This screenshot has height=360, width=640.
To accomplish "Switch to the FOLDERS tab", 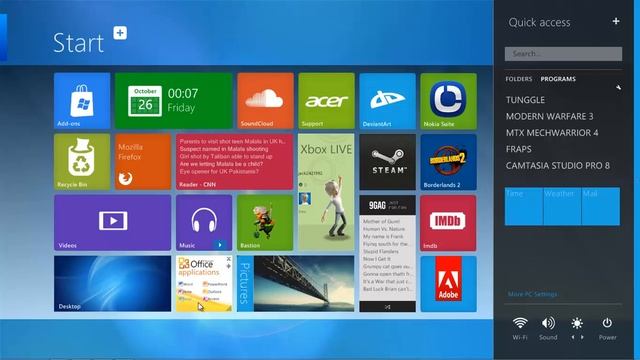I will [x=519, y=79].
